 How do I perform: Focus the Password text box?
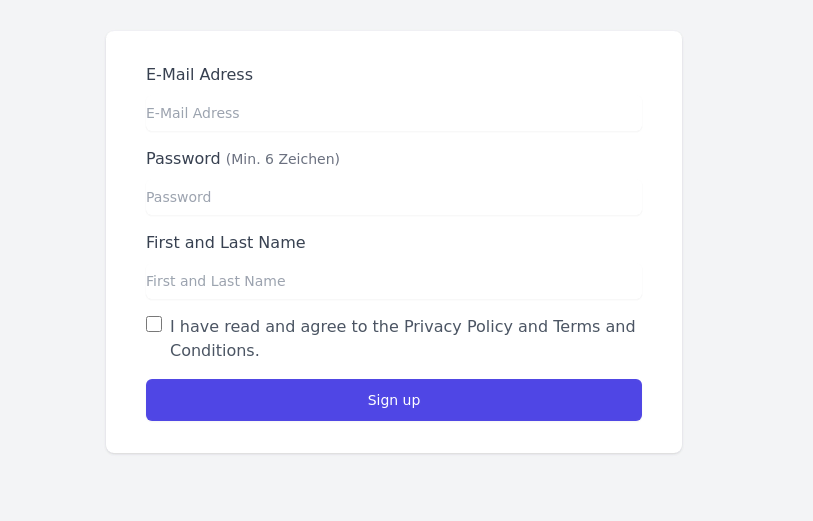393,197
